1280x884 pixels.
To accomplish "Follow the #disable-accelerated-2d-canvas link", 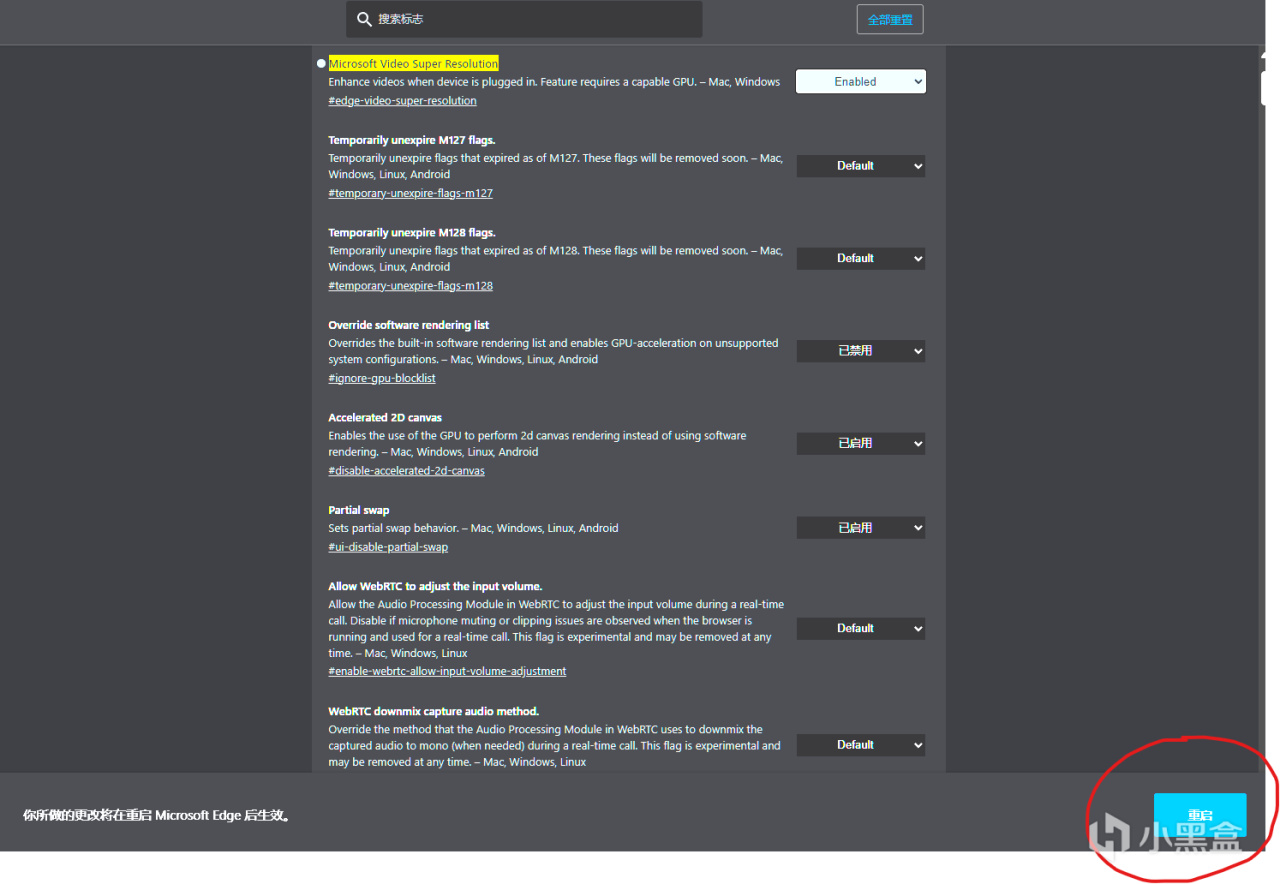I will click(406, 471).
